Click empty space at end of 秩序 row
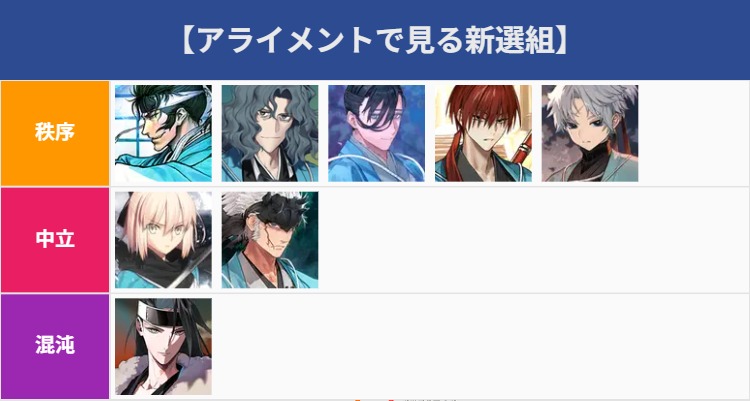Screen dimensions: 750x401 coord(694,134)
